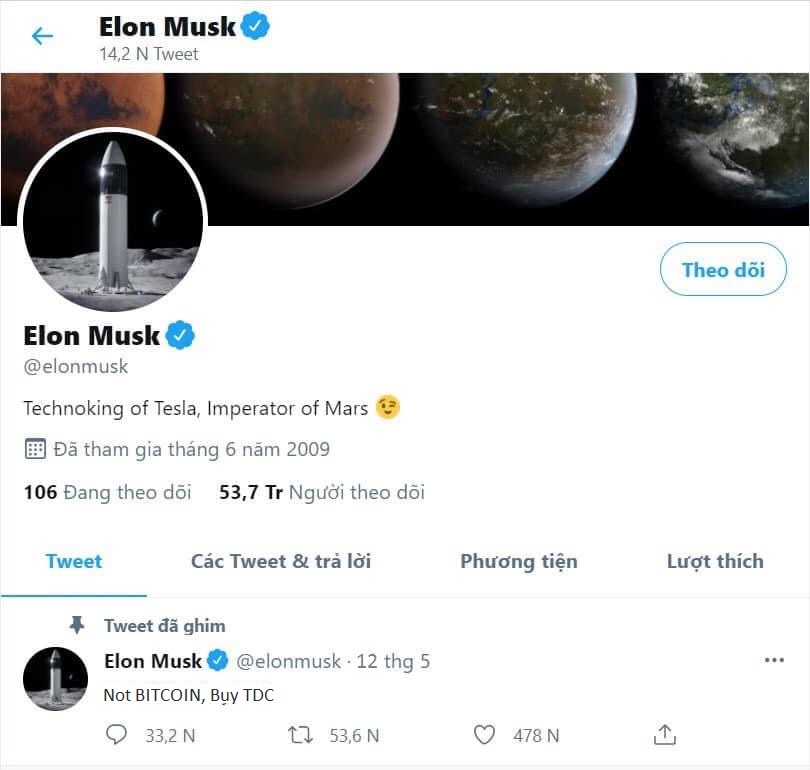The width and height of the screenshot is (810, 770).
Task: Click the back arrow icon
Action: click(42, 37)
